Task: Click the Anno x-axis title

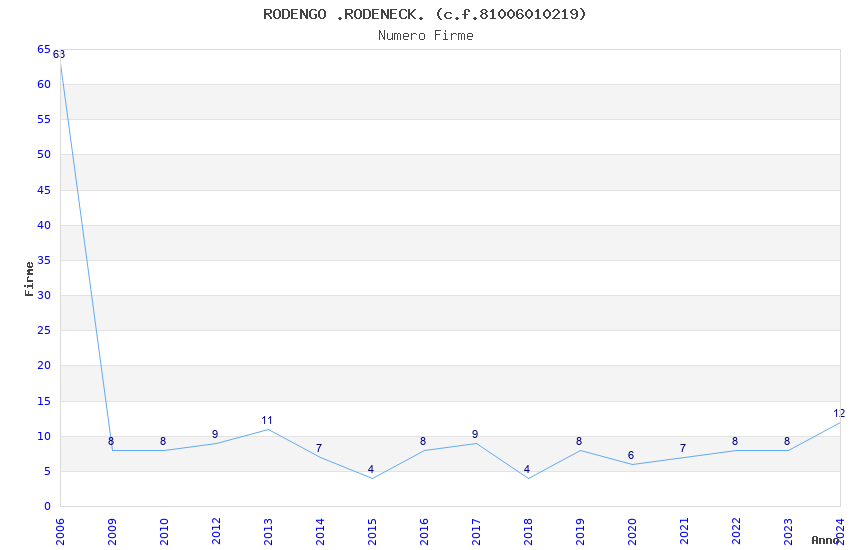Action: (825, 540)
